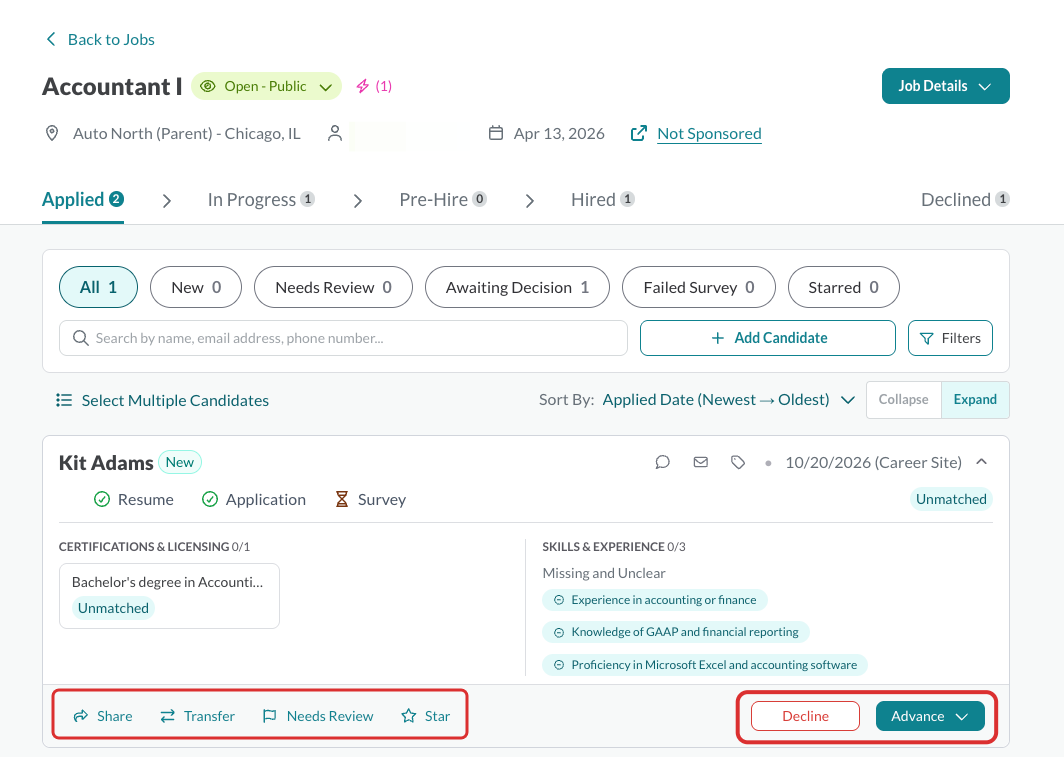Viewport: 1064px width, 757px height.
Task: Click the green check icon beside Application
Action: pos(210,499)
